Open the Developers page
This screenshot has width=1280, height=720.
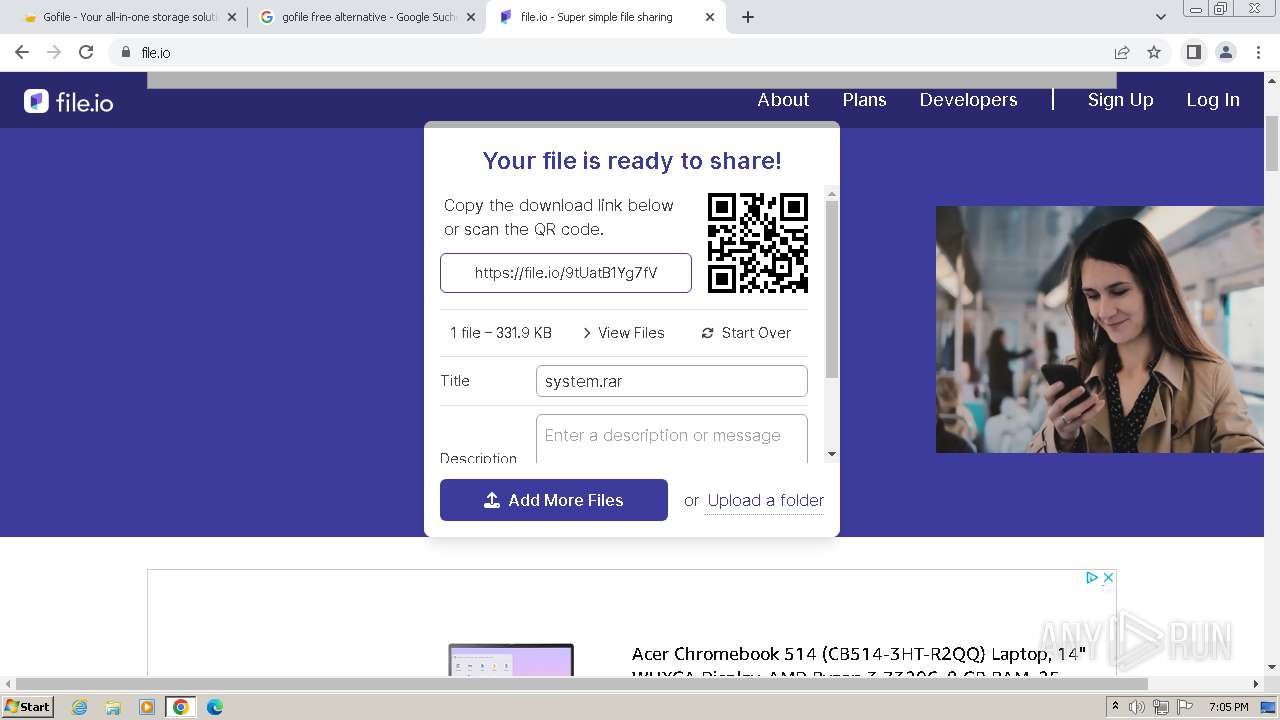[968, 100]
